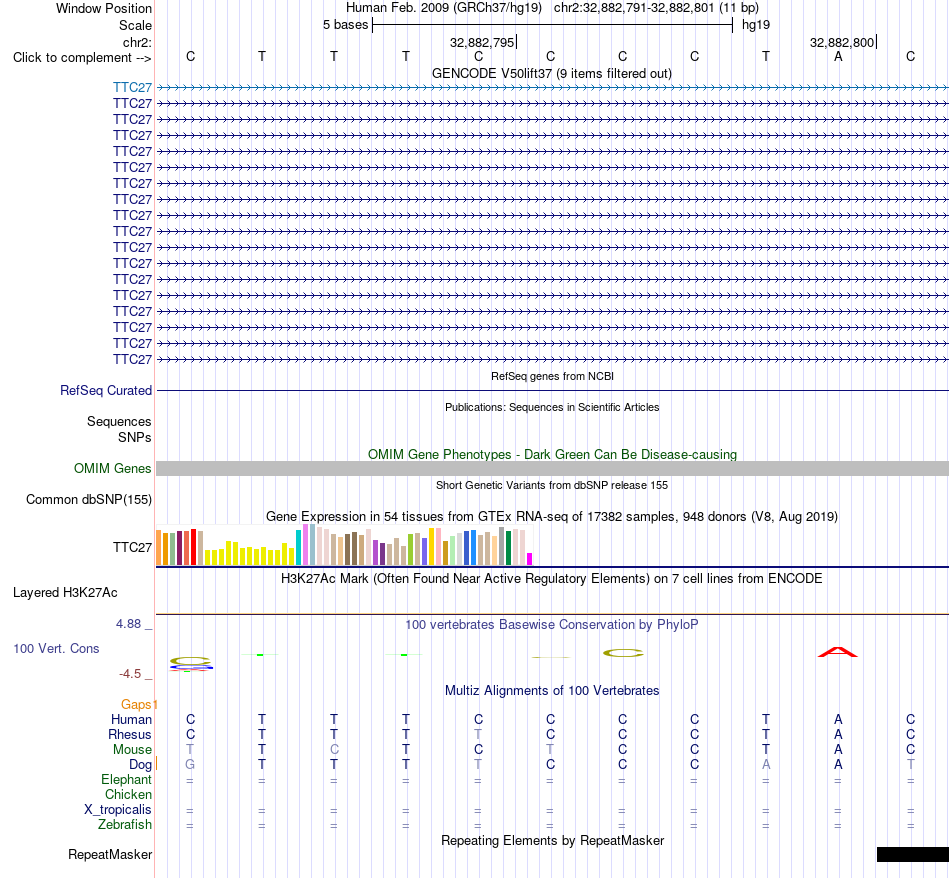The width and height of the screenshot is (950, 878).
Task: Click the -4.5 PhyloP lower scale value
Action: (130, 674)
